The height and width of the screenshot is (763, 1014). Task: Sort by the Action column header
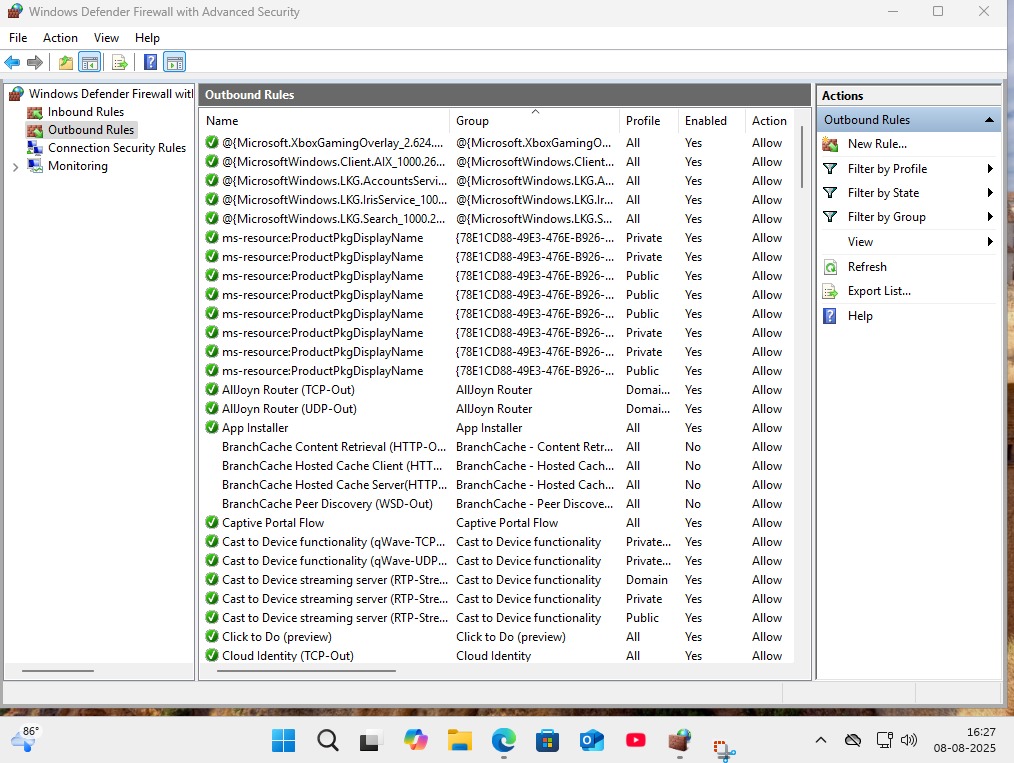(771, 121)
